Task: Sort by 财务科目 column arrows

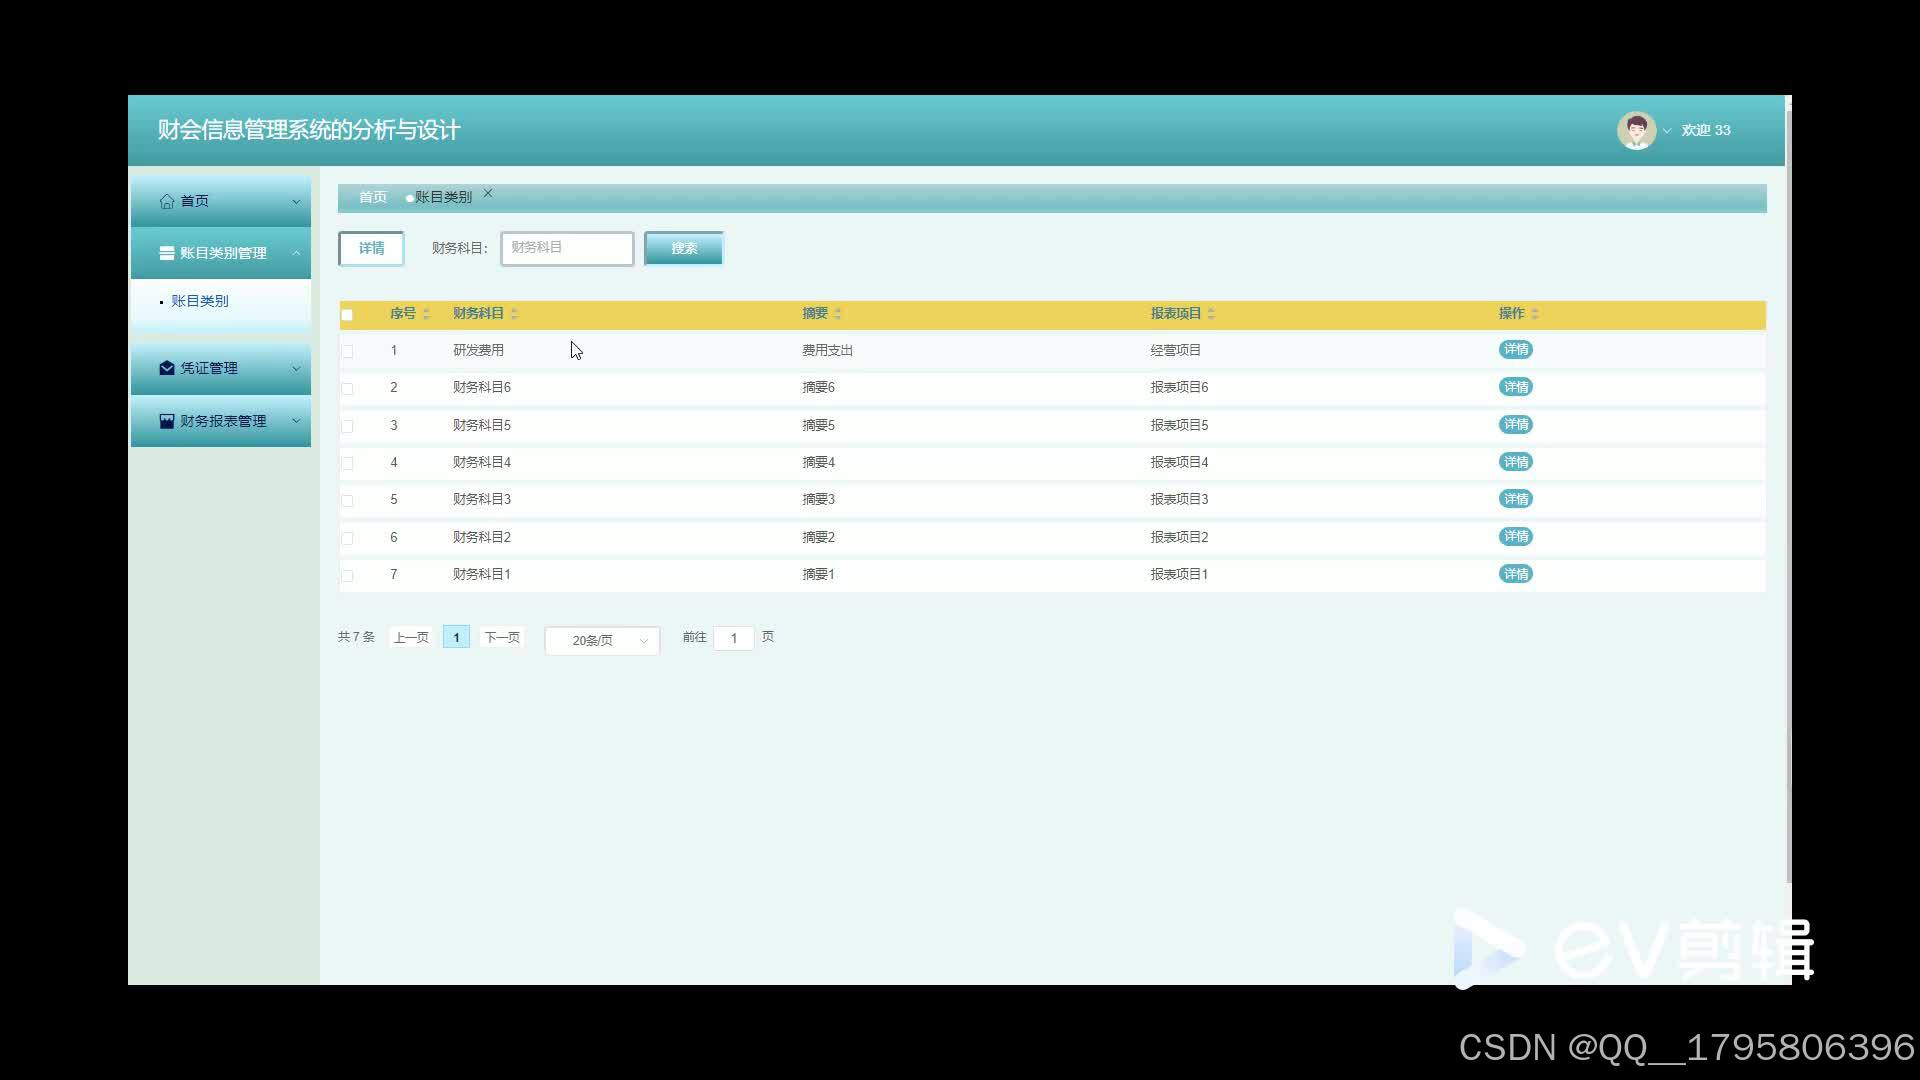Action: [514, 314]
